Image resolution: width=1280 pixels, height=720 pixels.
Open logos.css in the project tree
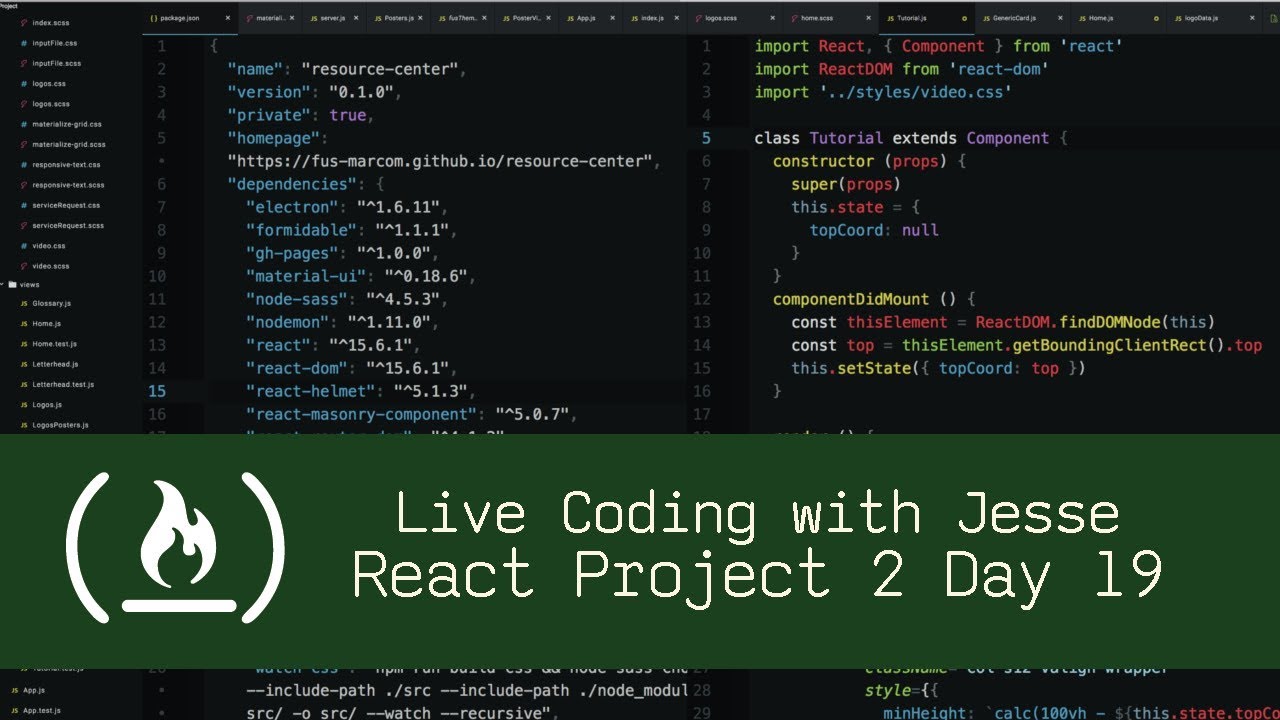point(49,84)
